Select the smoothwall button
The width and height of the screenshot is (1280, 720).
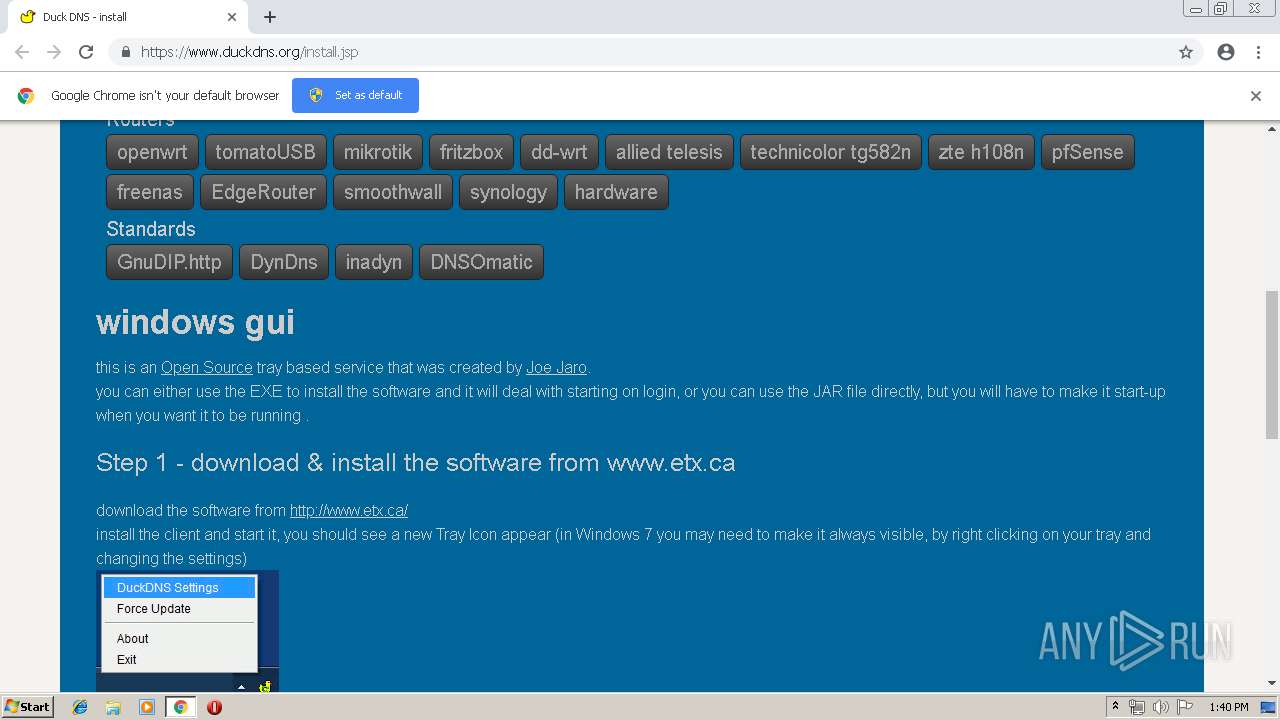coord(392,192)
